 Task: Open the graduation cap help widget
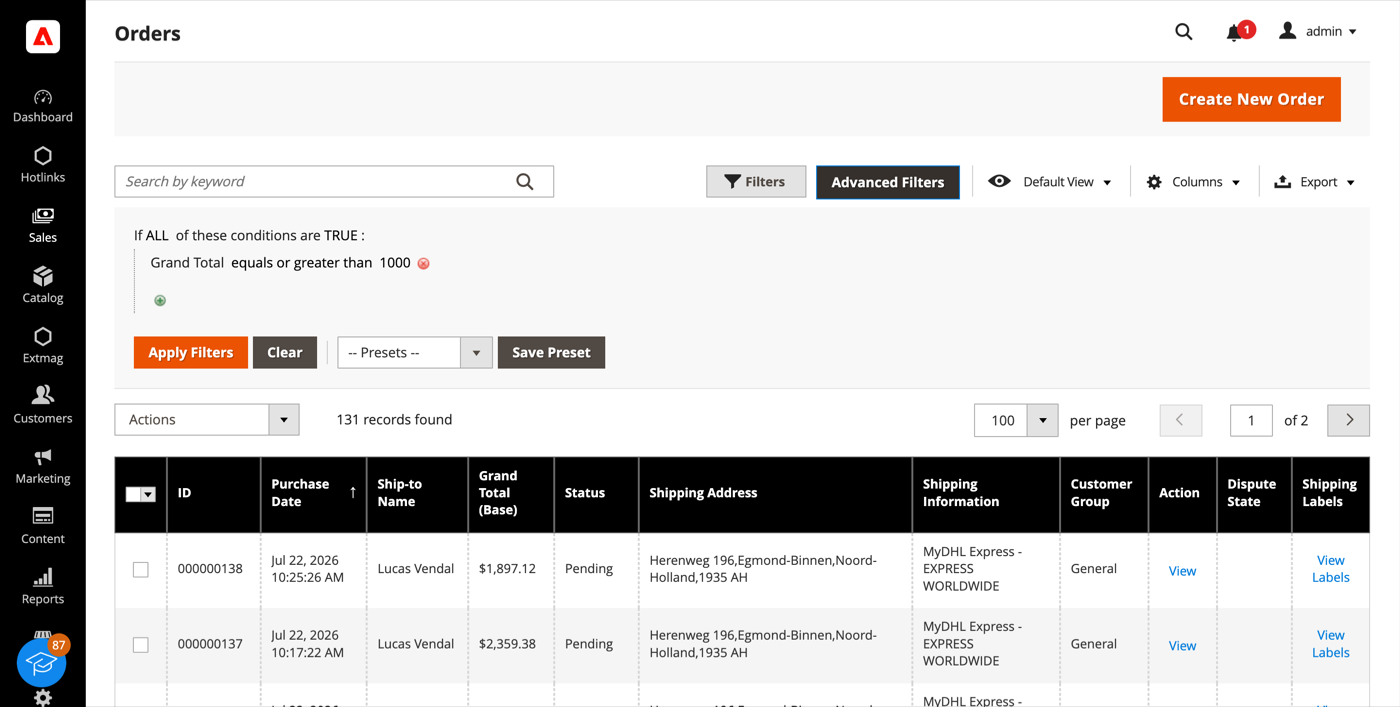pyautogui.click(x=41, y=662)
